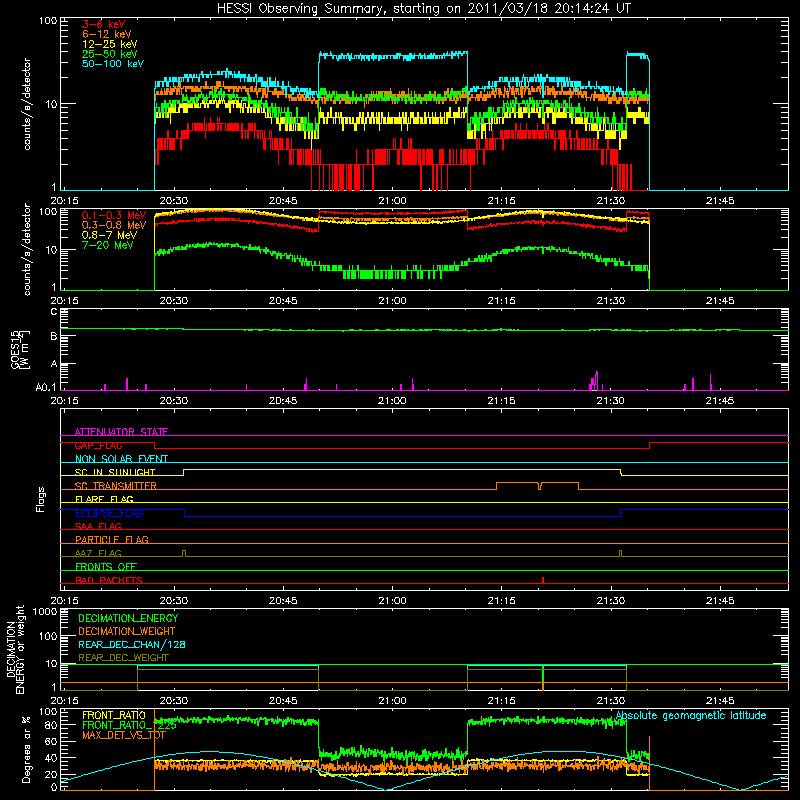Click the Flags panel axis title
Viewport: 800px width, 800px height.
(x=41, y=499)
